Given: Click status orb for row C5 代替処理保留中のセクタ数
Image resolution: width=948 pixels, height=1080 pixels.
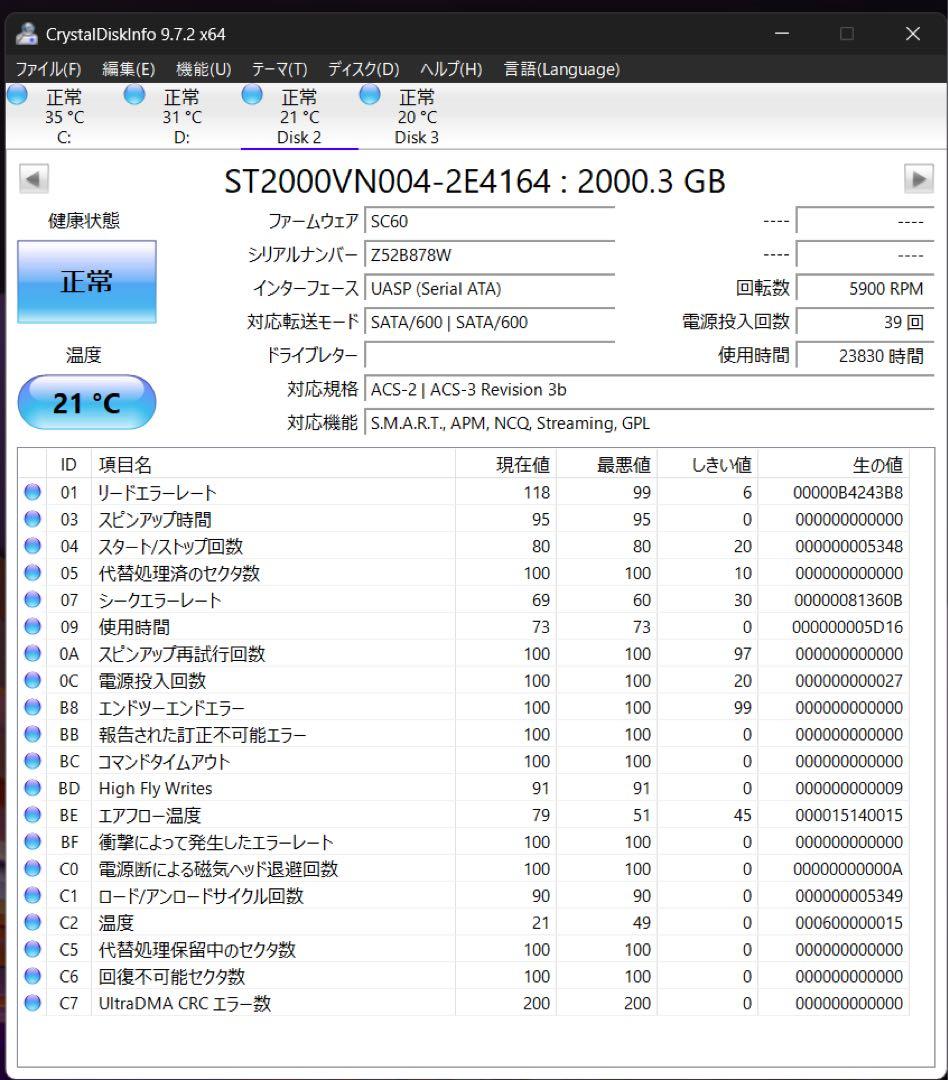Looking at the screenshot, I should tap(32, 948).
